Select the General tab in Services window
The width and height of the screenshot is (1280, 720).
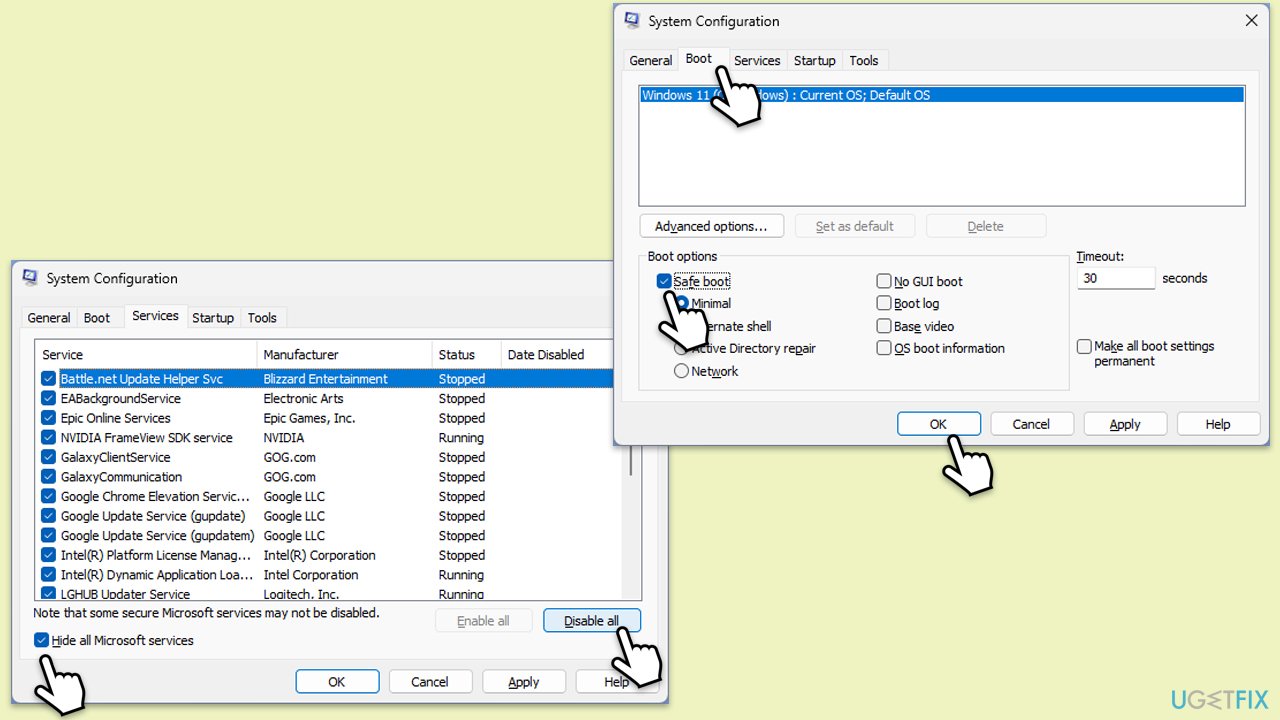pyautogui.click(x=49, y=317)
